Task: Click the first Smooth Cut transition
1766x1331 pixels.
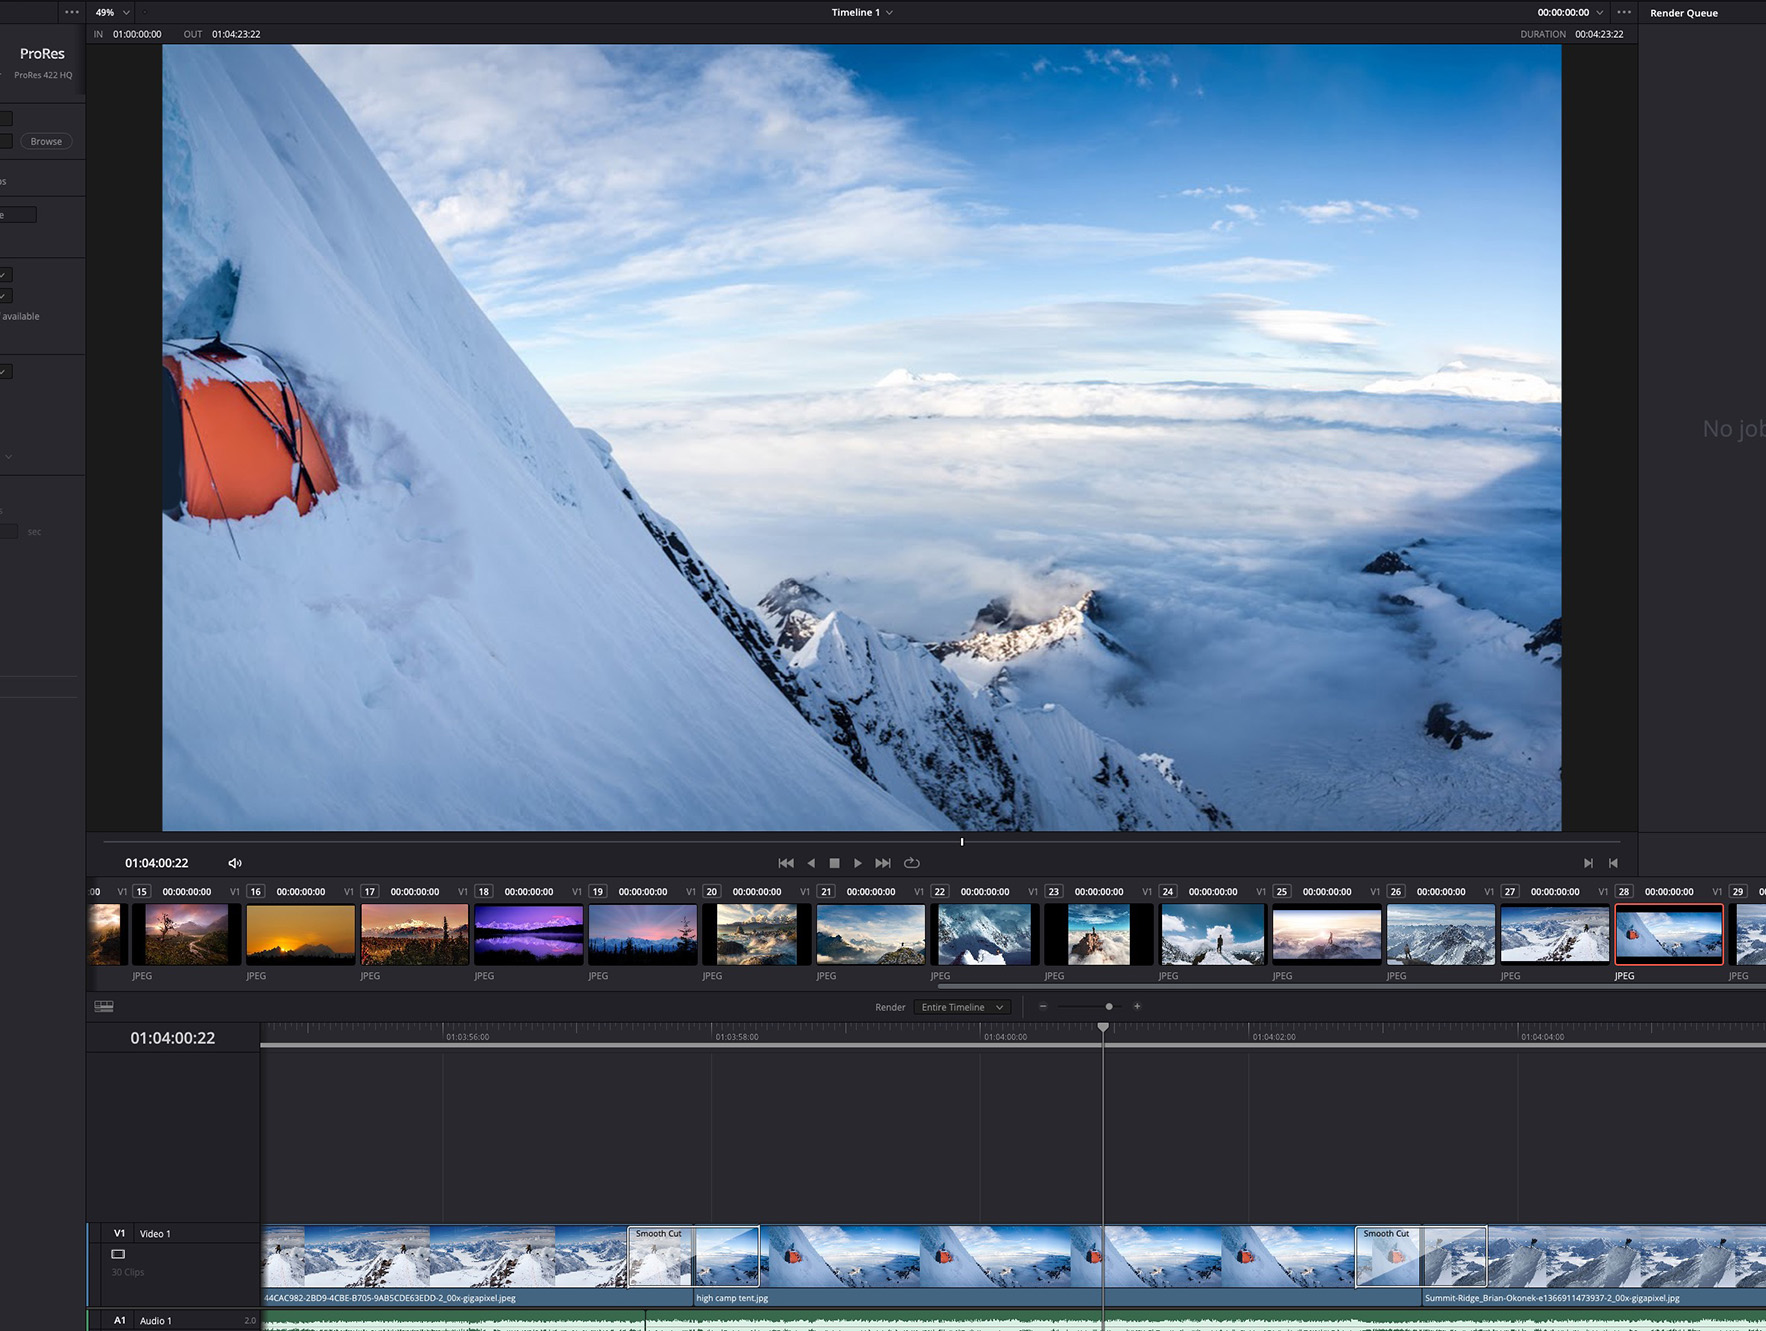Action: (x=693, y=1257)
